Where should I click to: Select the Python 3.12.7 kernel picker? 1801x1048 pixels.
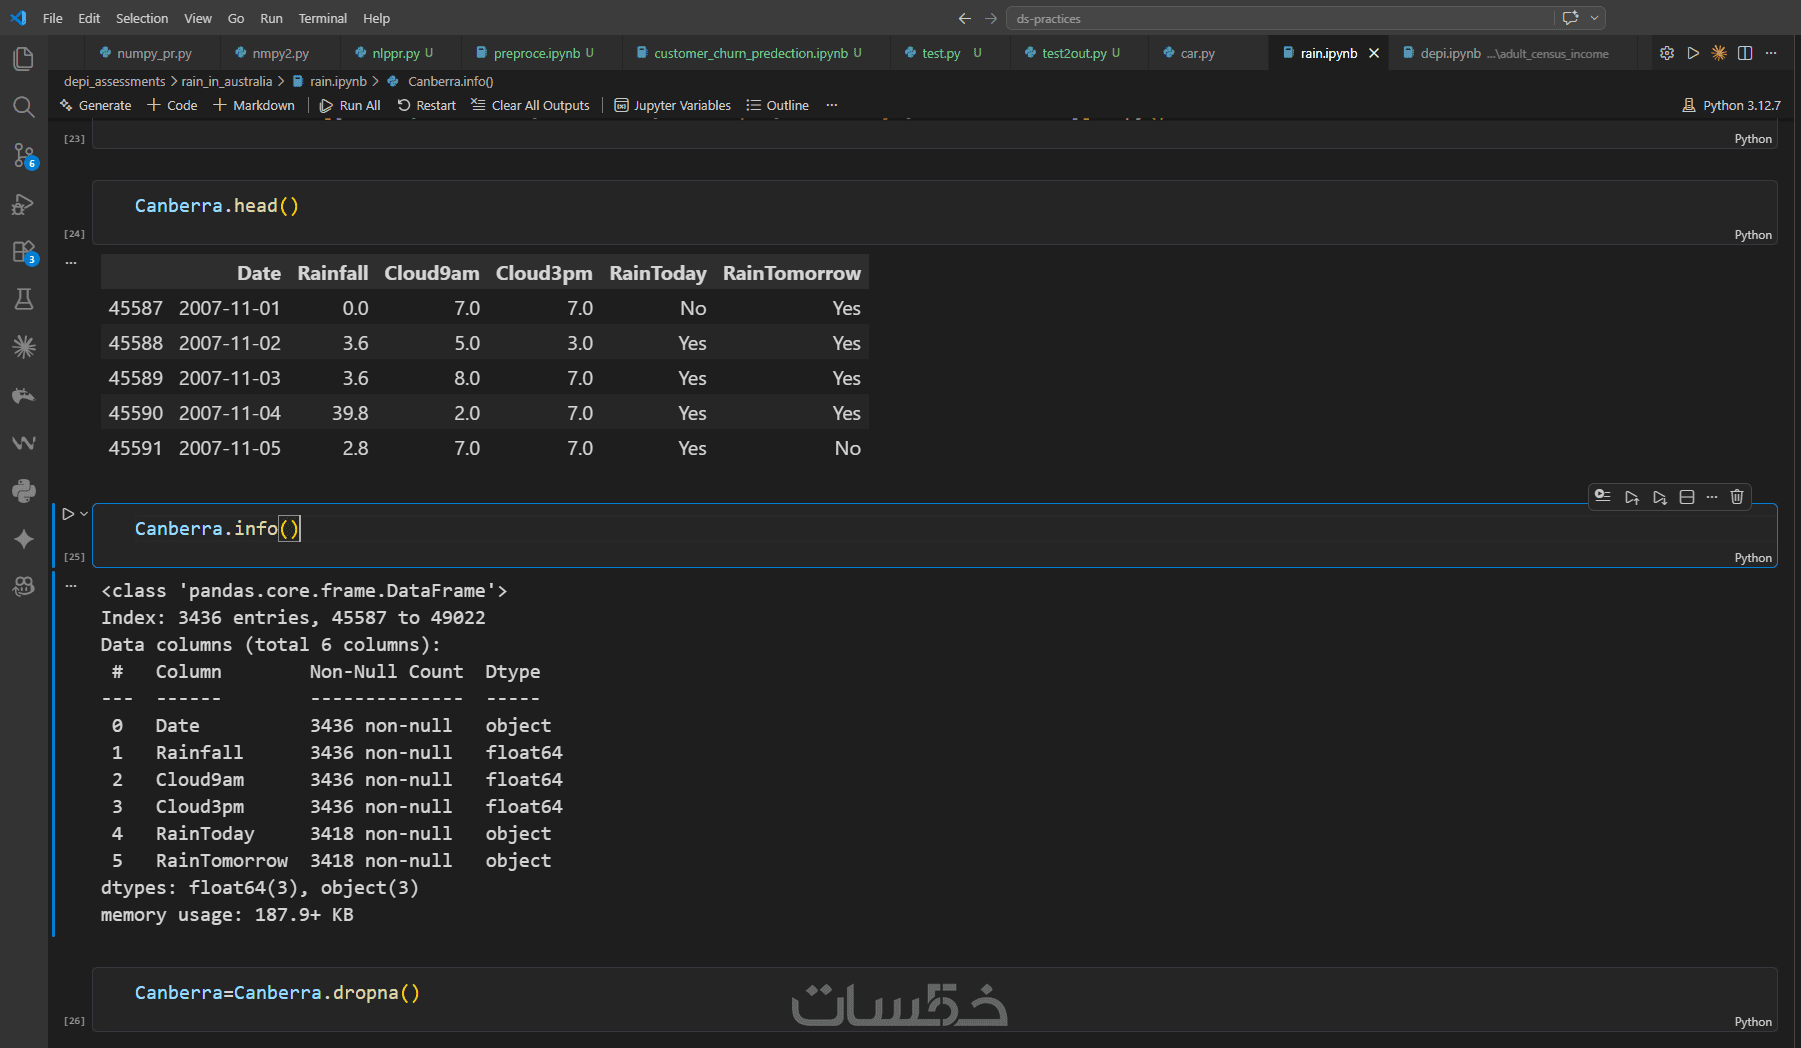1731,105
